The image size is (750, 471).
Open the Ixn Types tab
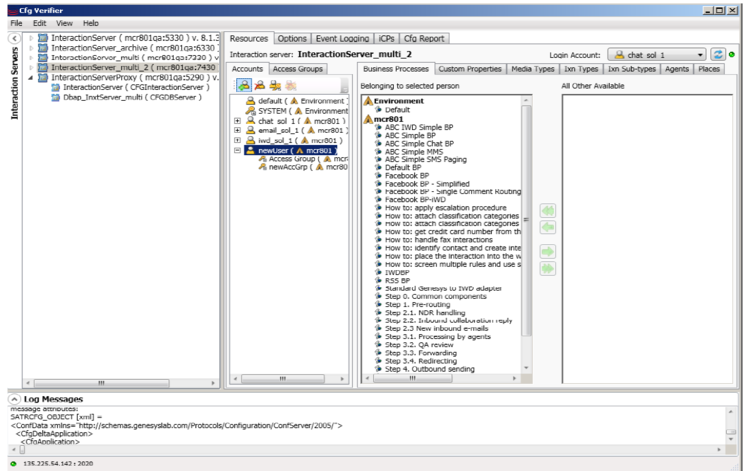click(581, 69)
